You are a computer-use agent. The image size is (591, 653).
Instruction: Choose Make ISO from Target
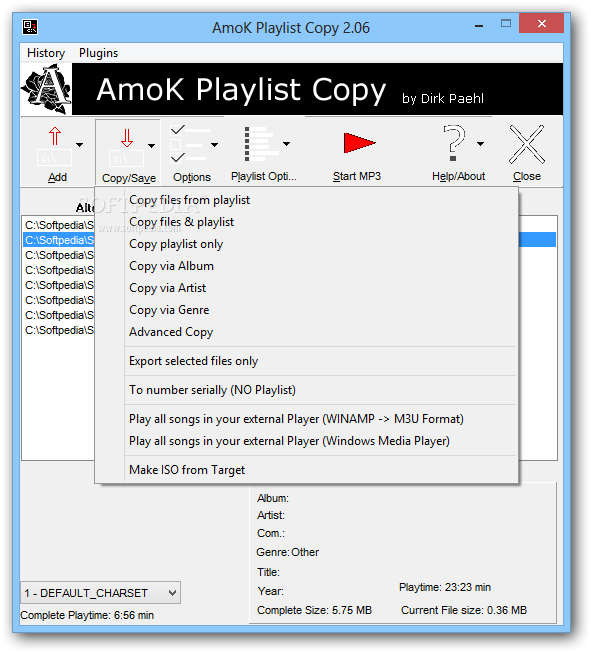(x=307, y=470)
